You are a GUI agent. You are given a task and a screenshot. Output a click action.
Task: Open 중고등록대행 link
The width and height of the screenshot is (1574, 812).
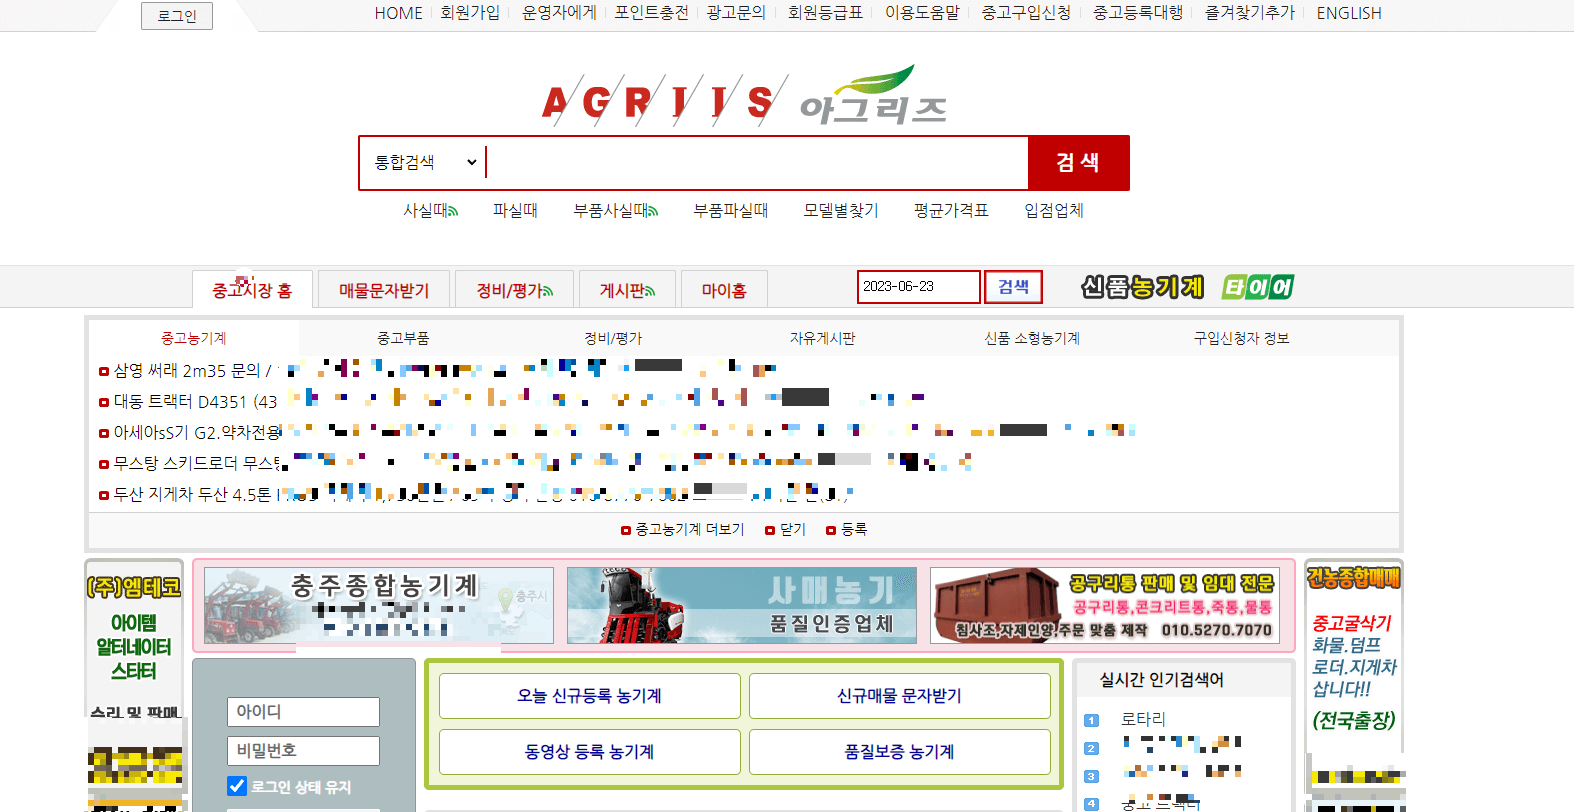pyautogui.click(x=1138, y=13)
